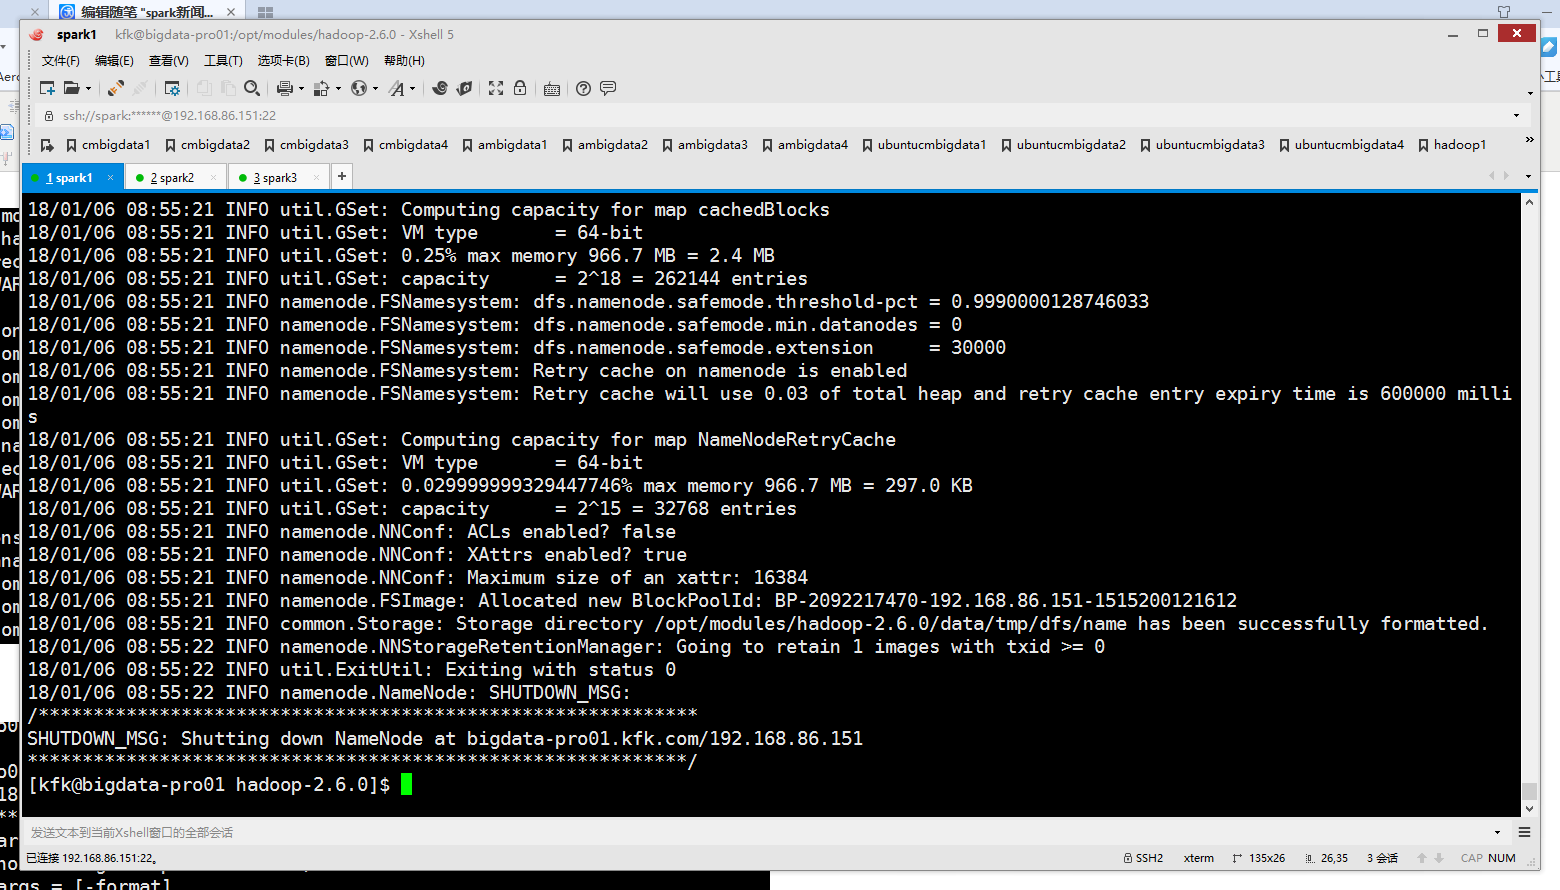Open the session tab list dropdown
Image resolution: width=1560 pixels, height=890 pixels.
1528,177
